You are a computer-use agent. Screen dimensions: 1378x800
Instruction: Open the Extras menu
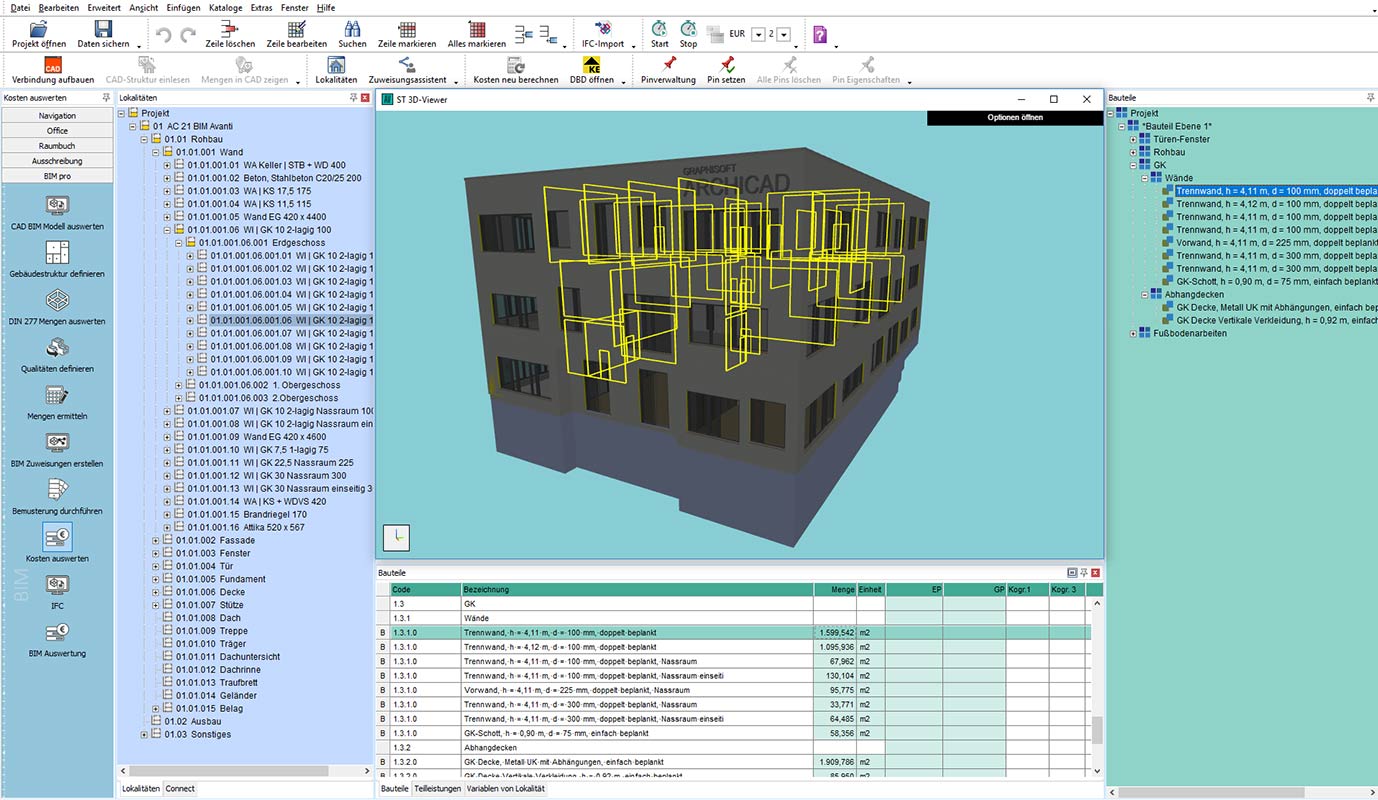261,7
